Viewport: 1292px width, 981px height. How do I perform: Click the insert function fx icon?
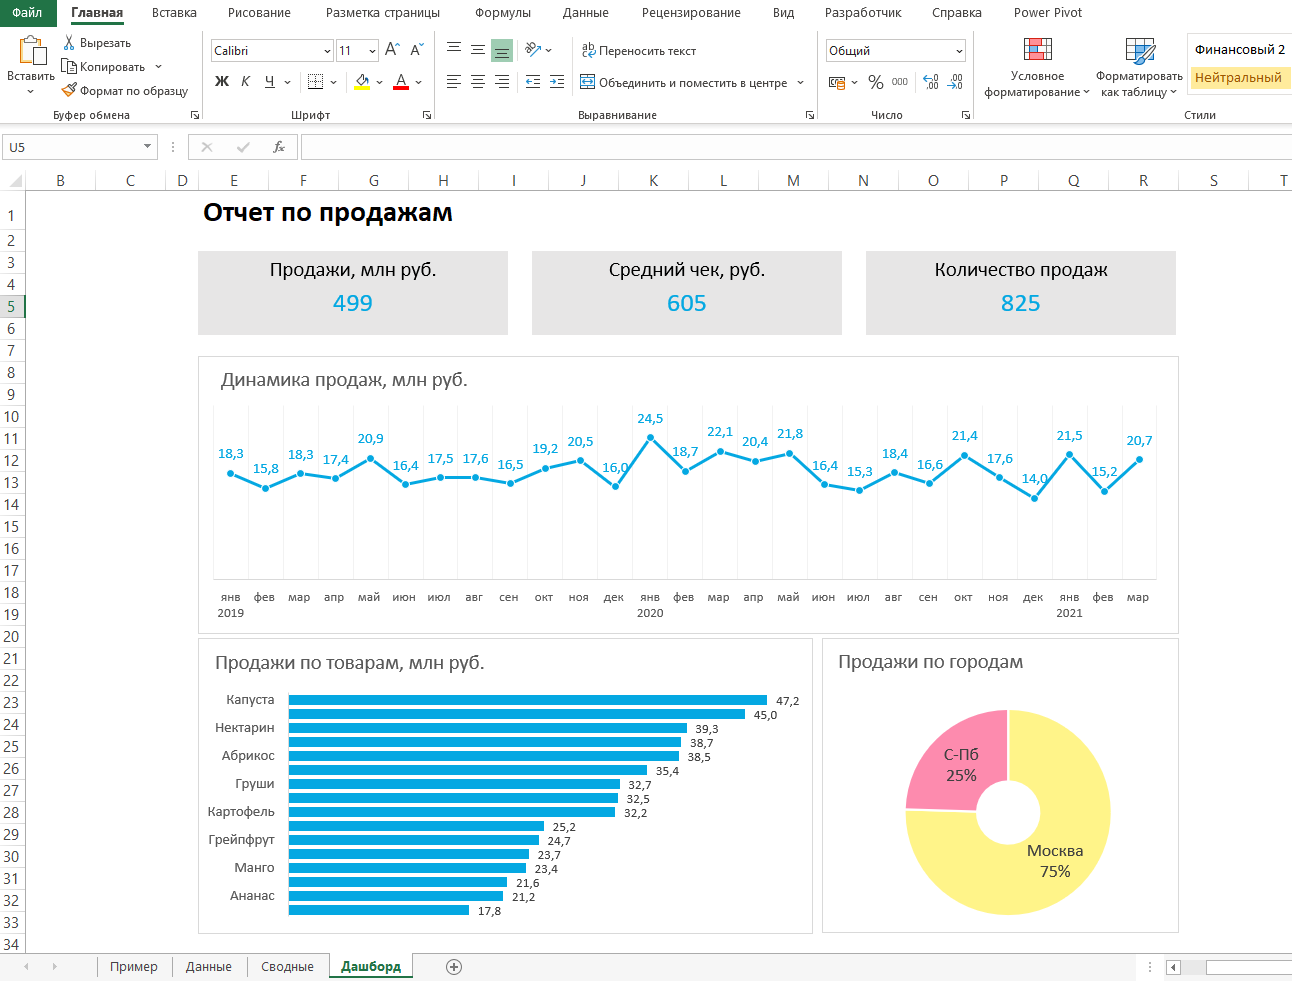(x=279, y=147)
